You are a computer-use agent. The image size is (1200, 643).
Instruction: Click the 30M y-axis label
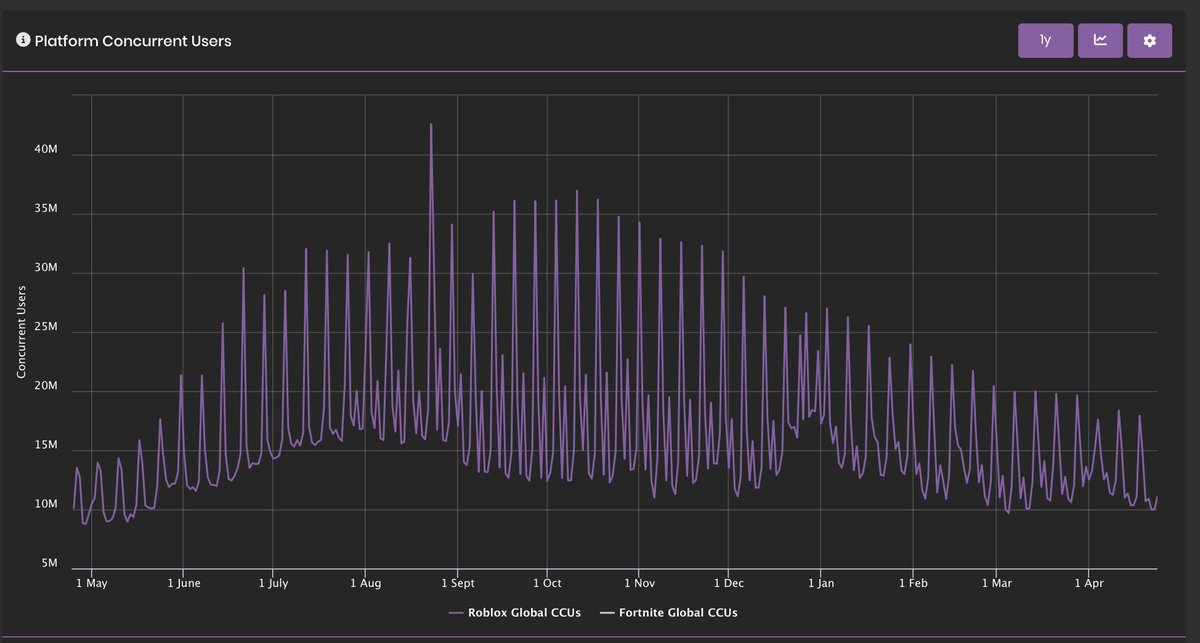[x=47, y=269]
